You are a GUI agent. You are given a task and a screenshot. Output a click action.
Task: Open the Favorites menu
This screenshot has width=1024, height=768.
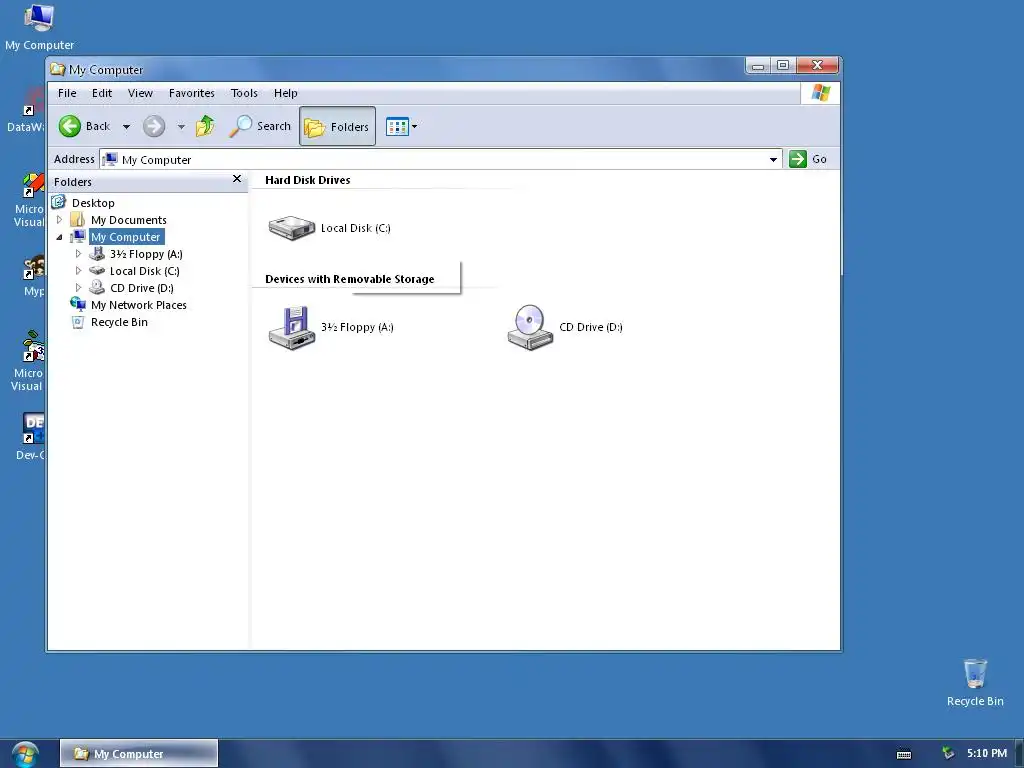(191, 93)
